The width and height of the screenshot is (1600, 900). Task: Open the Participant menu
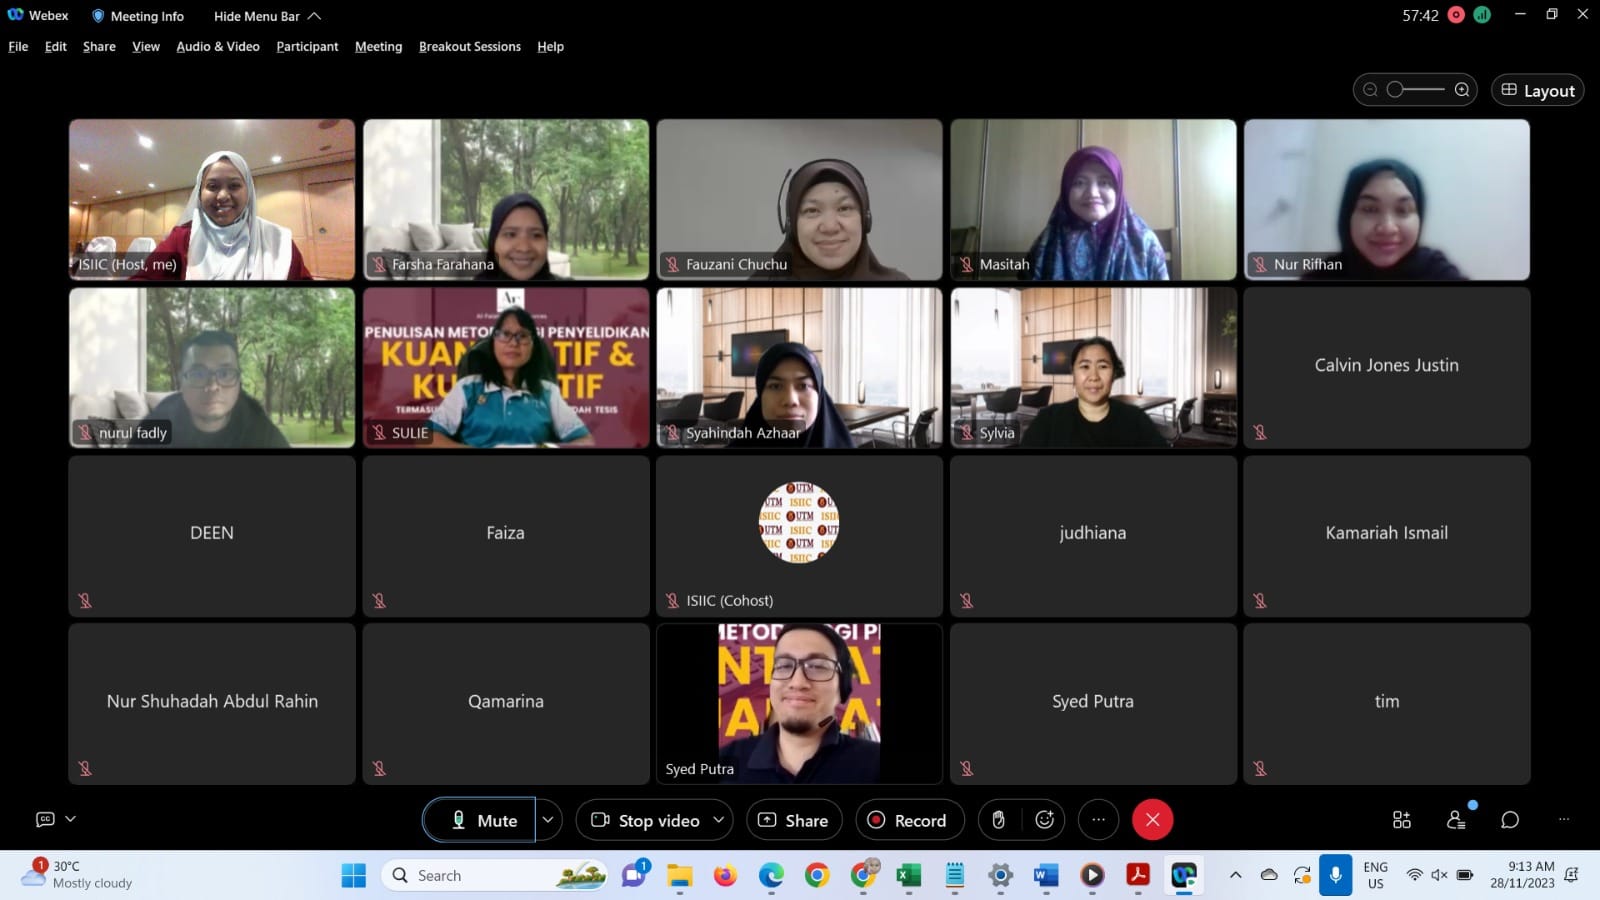click(307, 46)
